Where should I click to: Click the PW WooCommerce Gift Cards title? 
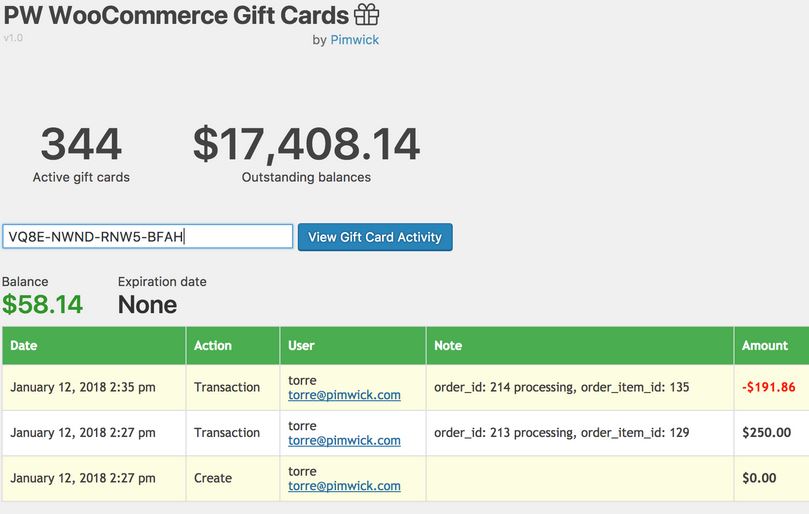click(x=176, y=15)
